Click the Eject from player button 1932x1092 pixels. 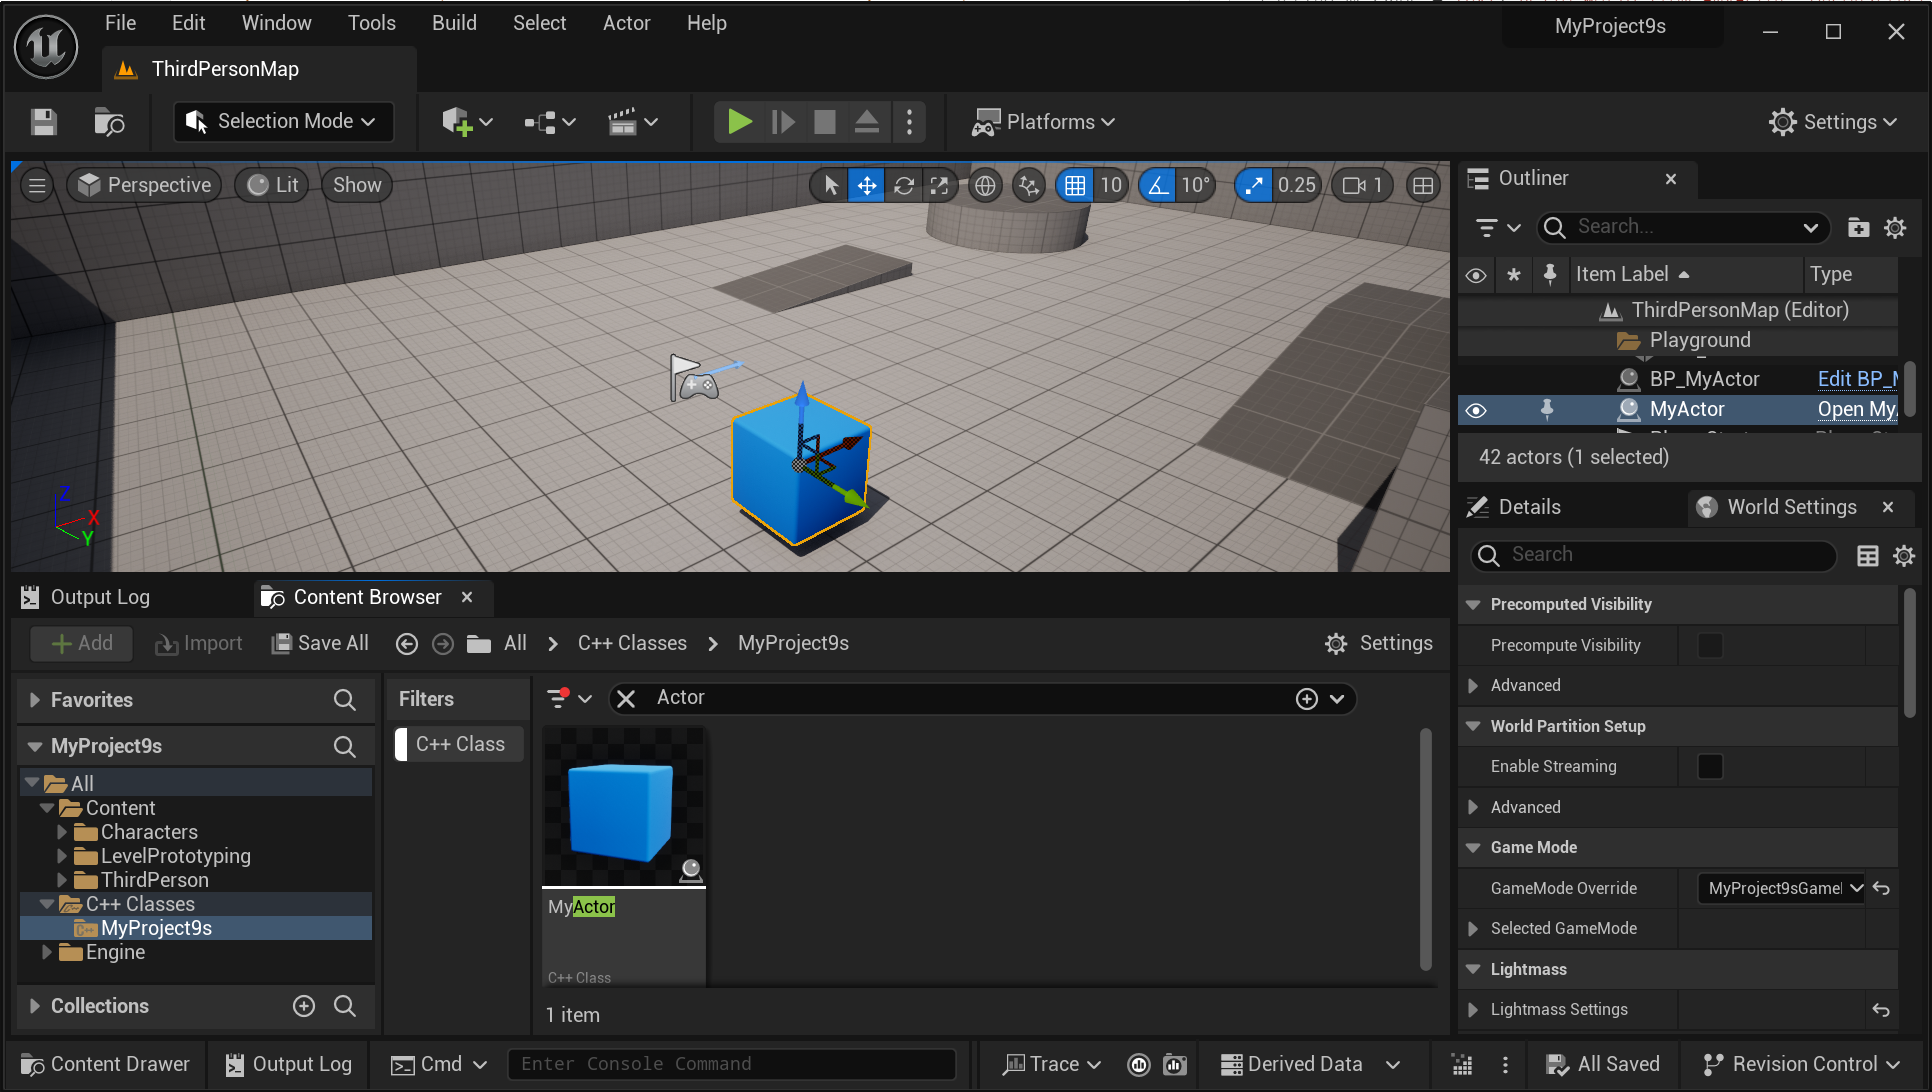[x=866, y=122]
